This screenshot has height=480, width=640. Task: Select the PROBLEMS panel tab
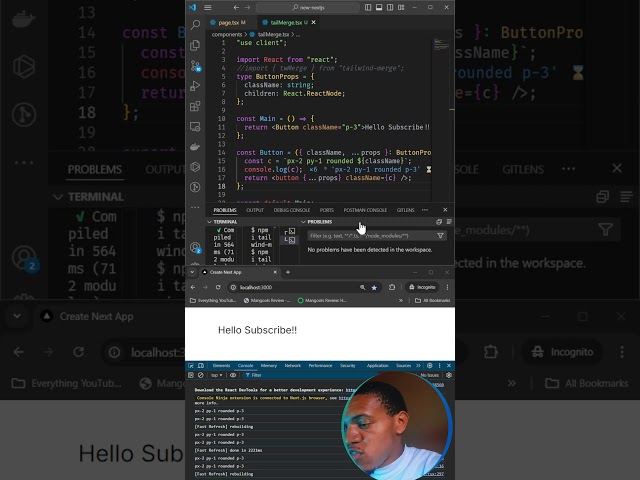pos(225,210)
